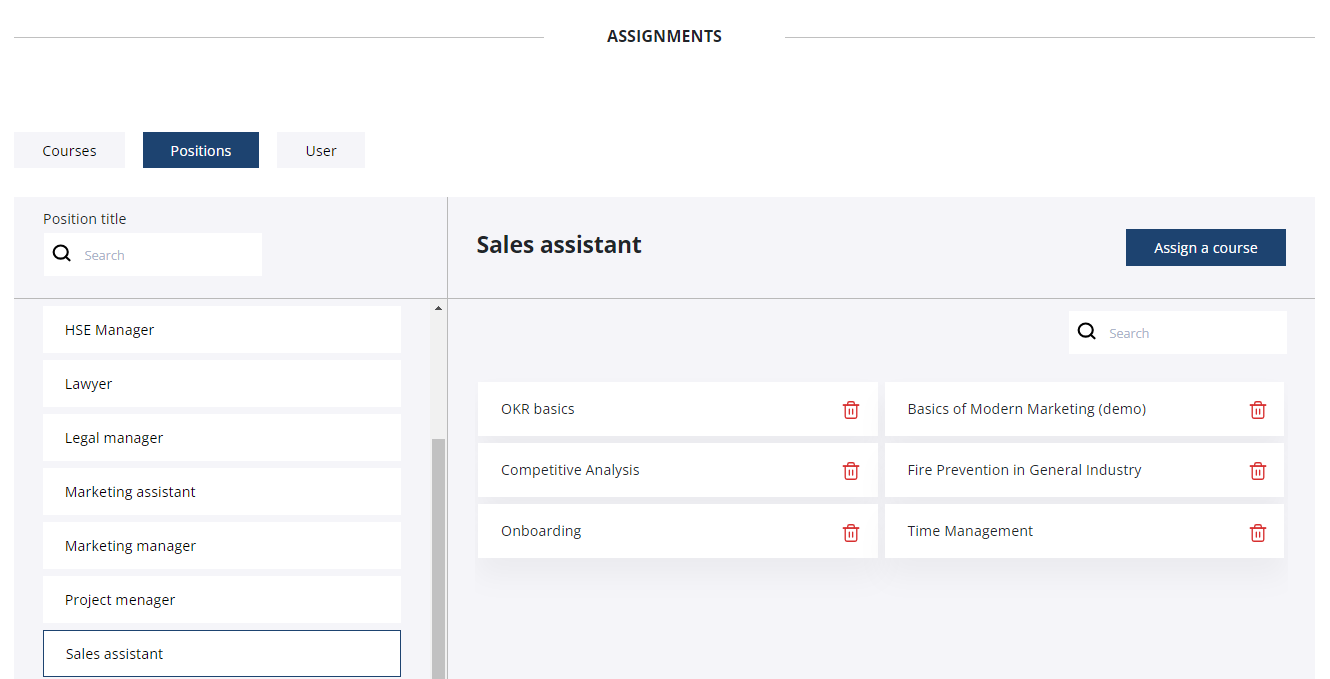Open Legal manager position
Screen dimensions: 1330x679
point(221,438)
